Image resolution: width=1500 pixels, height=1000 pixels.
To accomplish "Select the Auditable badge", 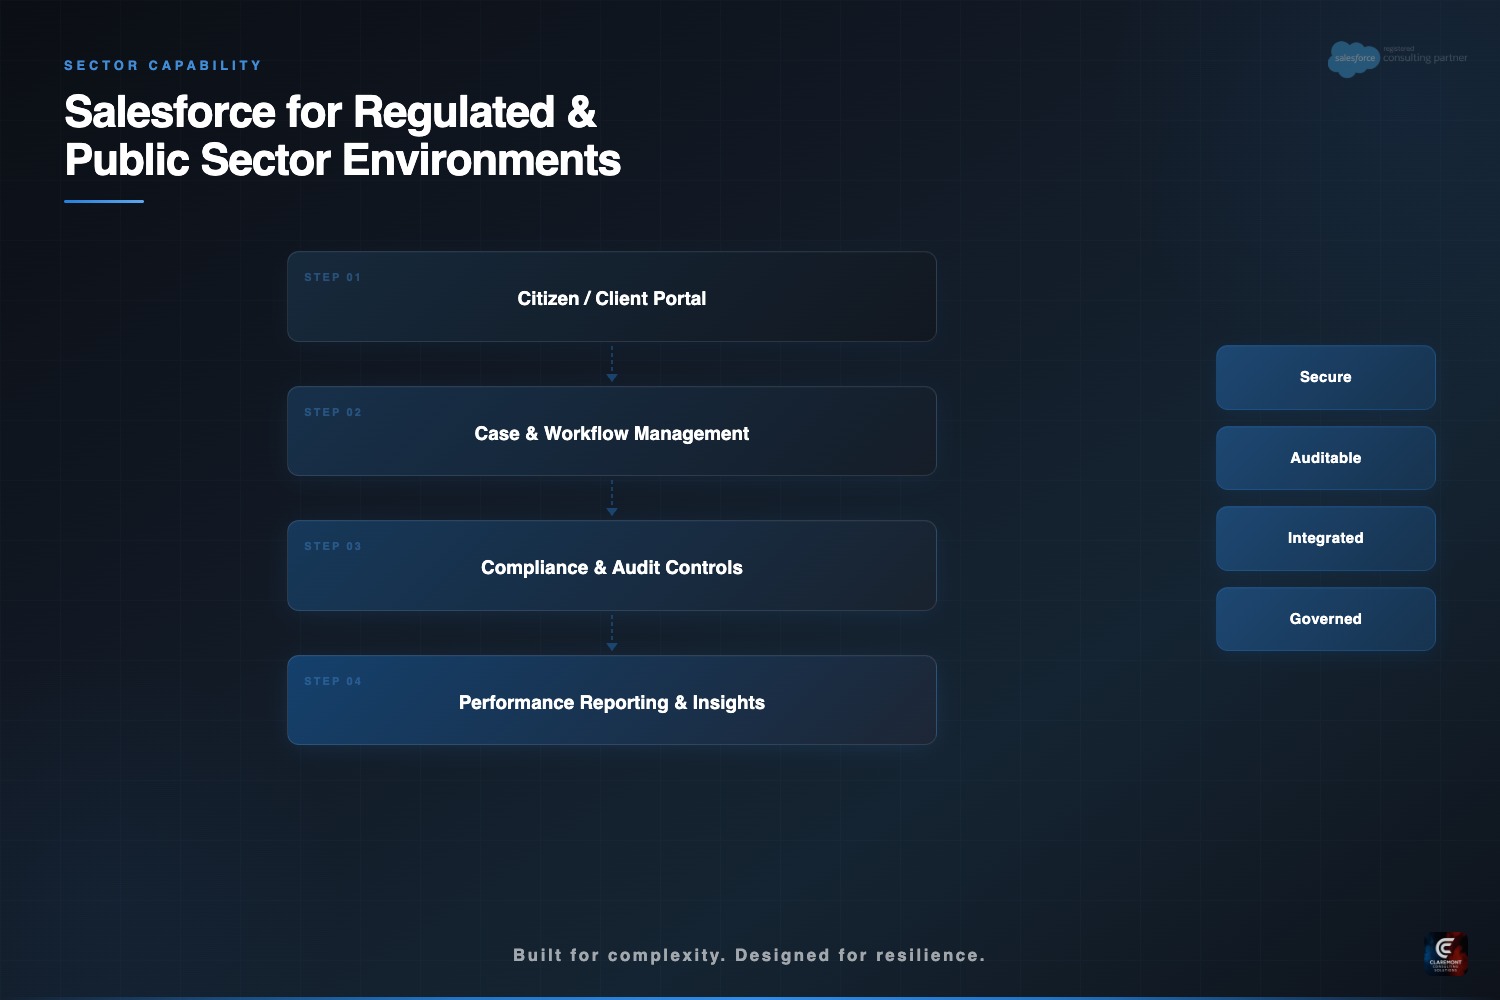I will click(x=1325, y=458).
